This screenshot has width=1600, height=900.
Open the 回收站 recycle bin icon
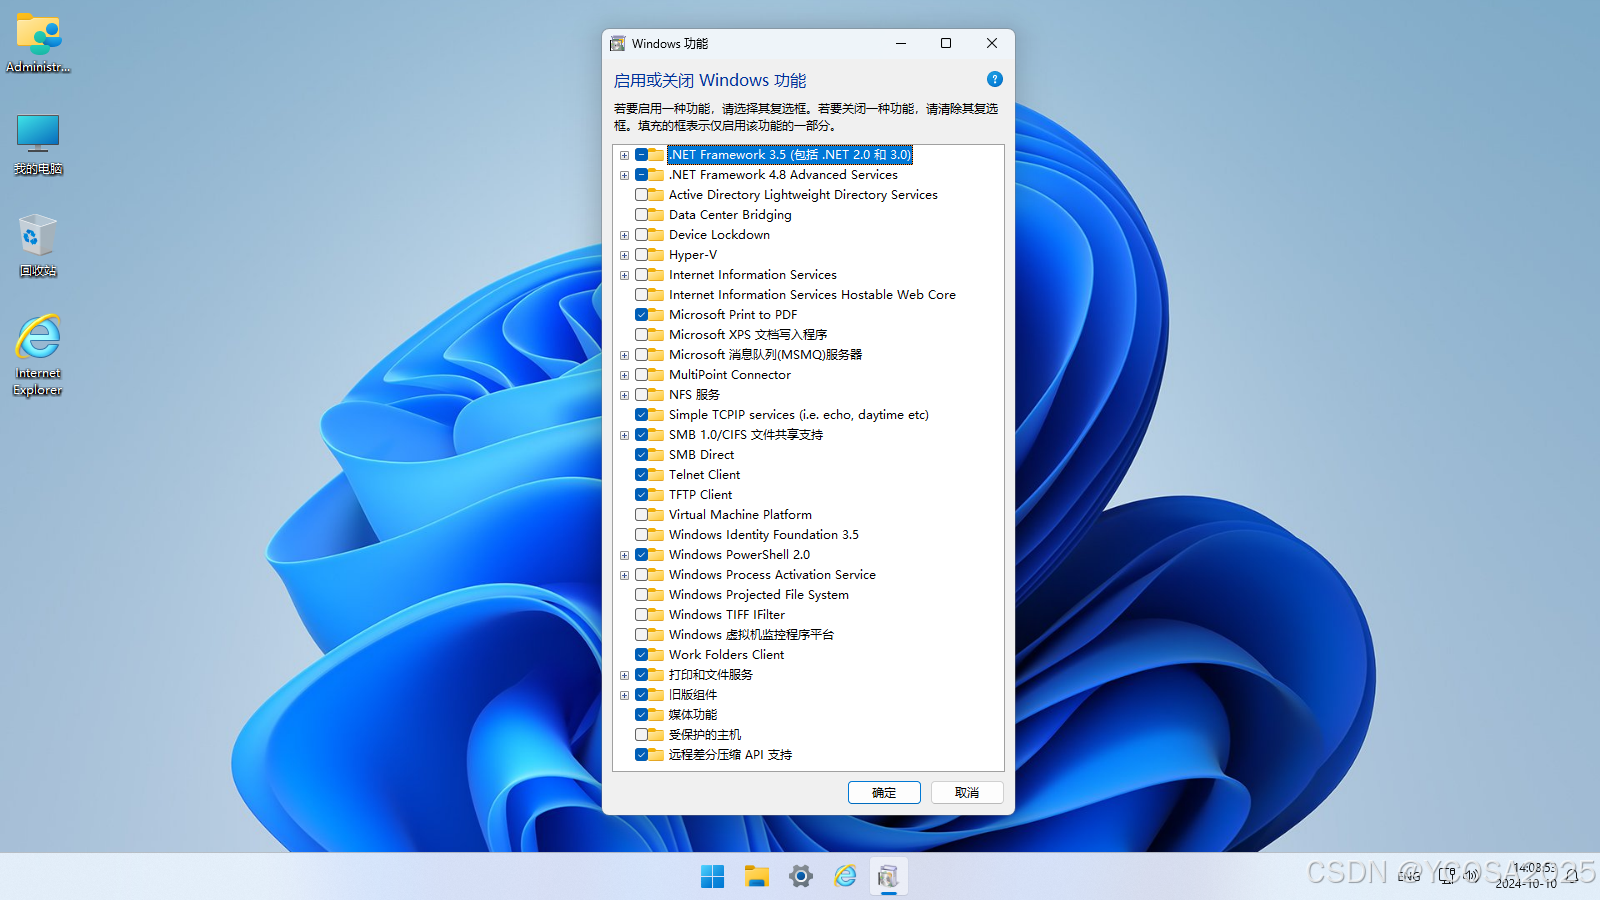[x=38, y=246]
